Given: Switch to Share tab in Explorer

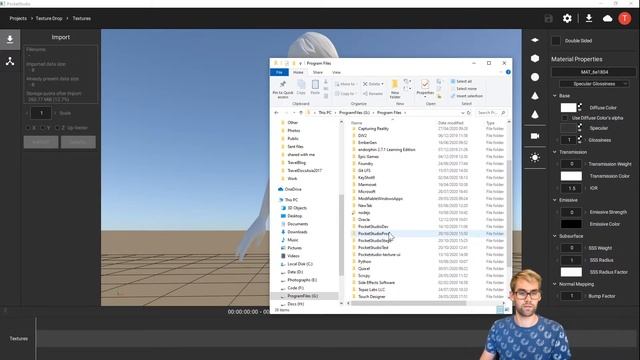Looking at the screenshot, I should click(318, 72).
